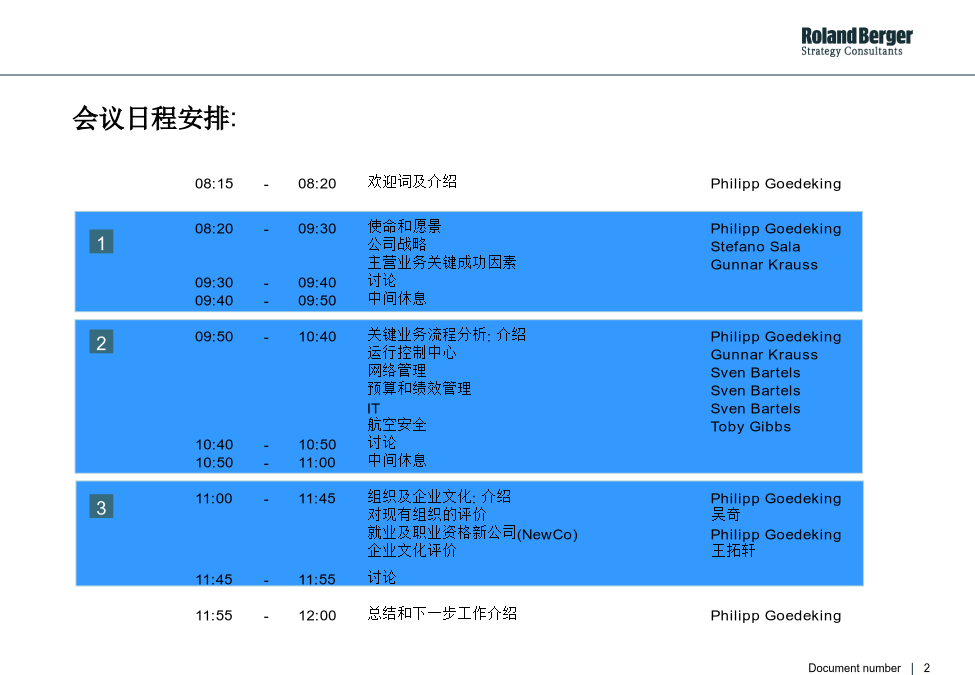Image resolution: width=975 pixels, height=675 pixels.
Task: Select Gunnar Krauss beside 主营业务关键成功因素
Action: point(764,265)
